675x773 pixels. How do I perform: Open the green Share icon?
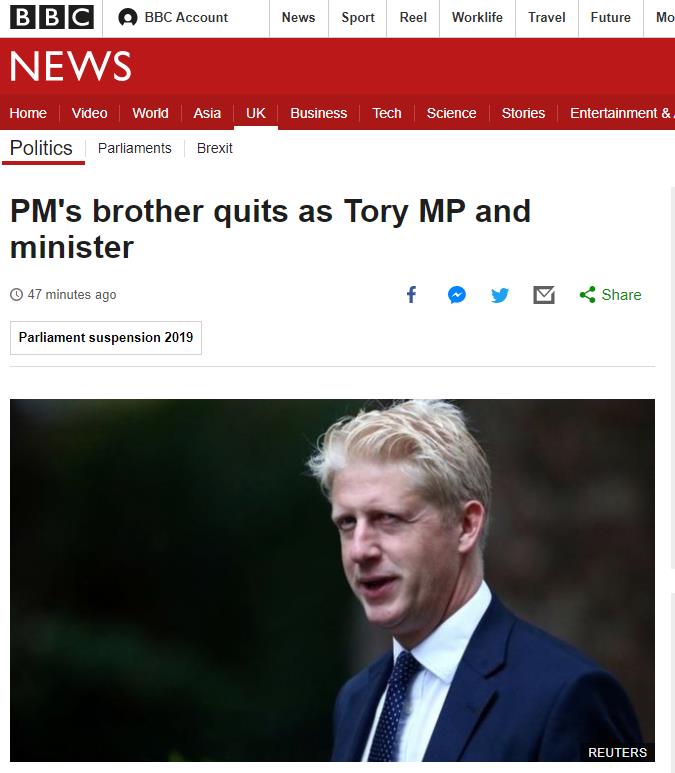[x=587, y=295]
